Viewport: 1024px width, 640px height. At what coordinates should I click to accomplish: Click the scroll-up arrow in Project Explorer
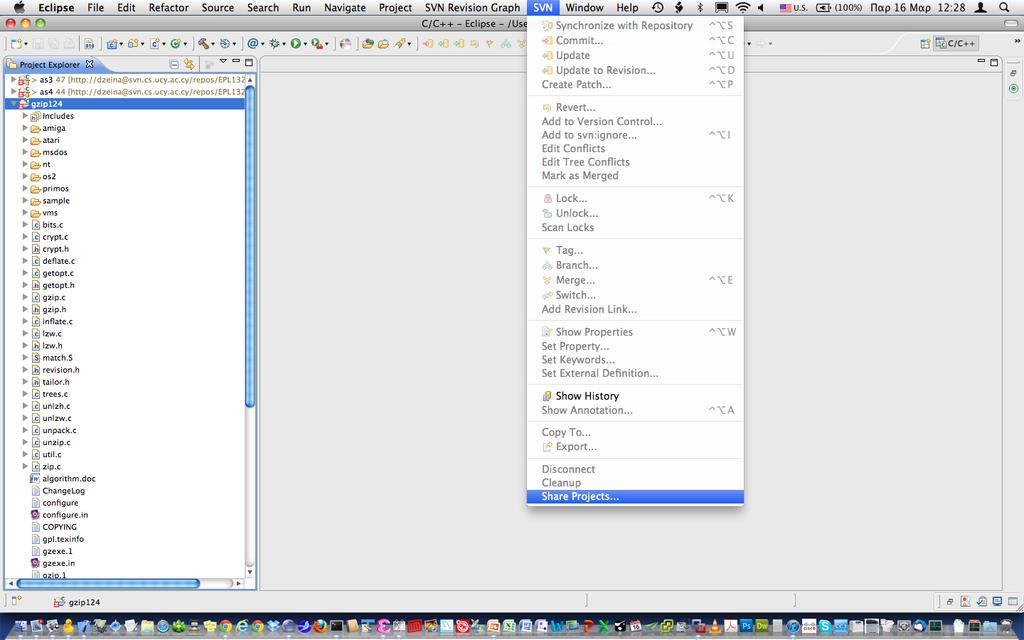pyautogui.click(x=249, y=79)
